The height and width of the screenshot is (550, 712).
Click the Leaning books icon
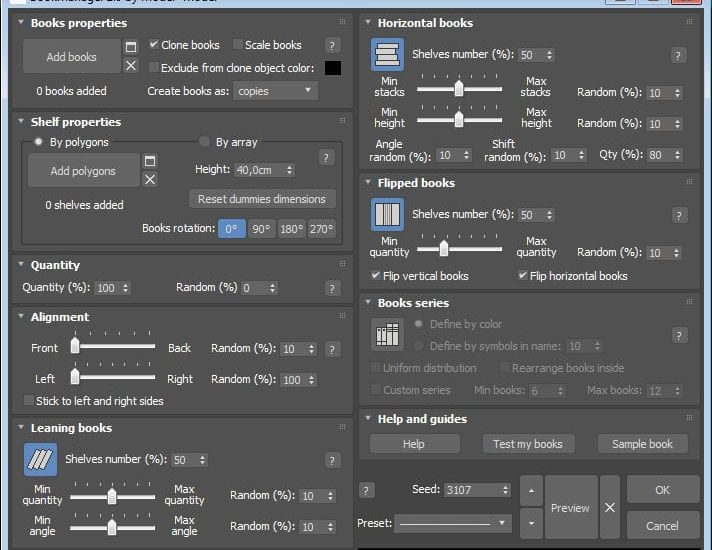40,460
